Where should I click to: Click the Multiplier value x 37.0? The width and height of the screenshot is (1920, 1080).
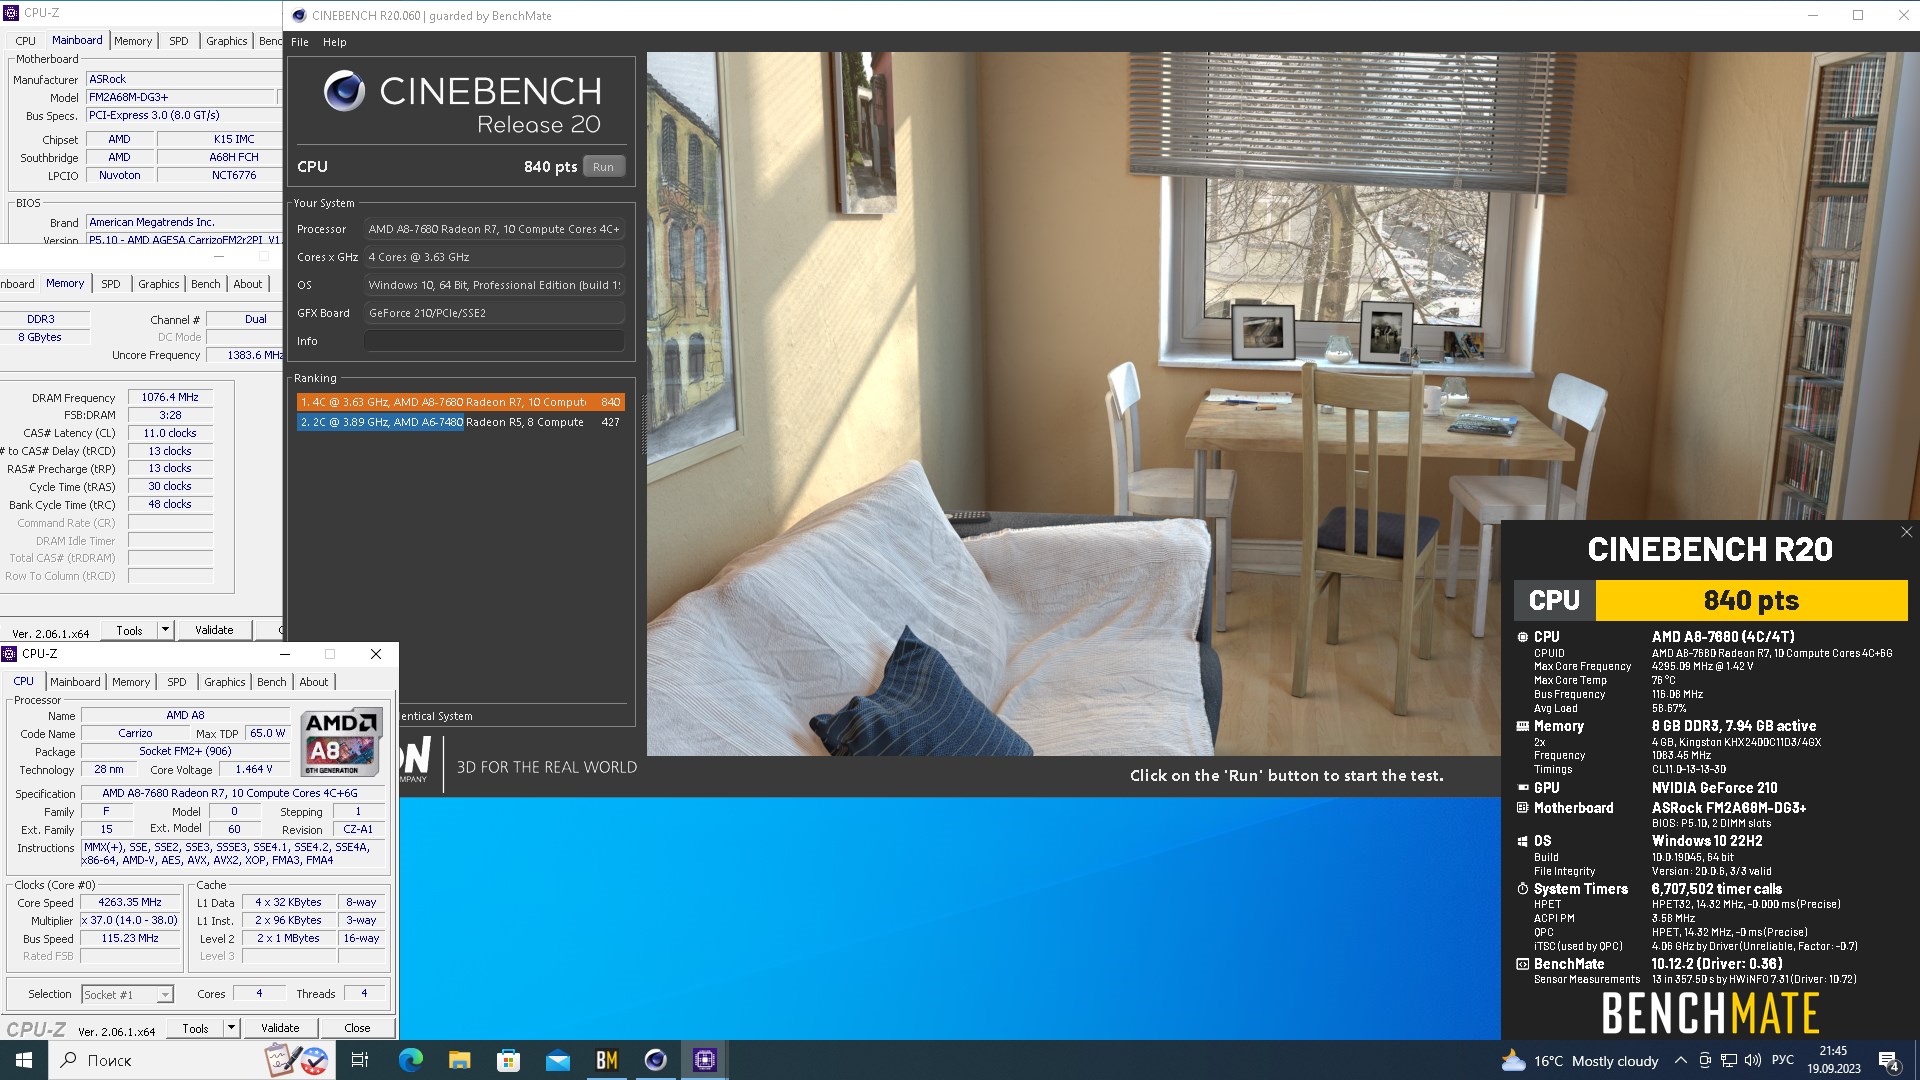pos(130,920)
